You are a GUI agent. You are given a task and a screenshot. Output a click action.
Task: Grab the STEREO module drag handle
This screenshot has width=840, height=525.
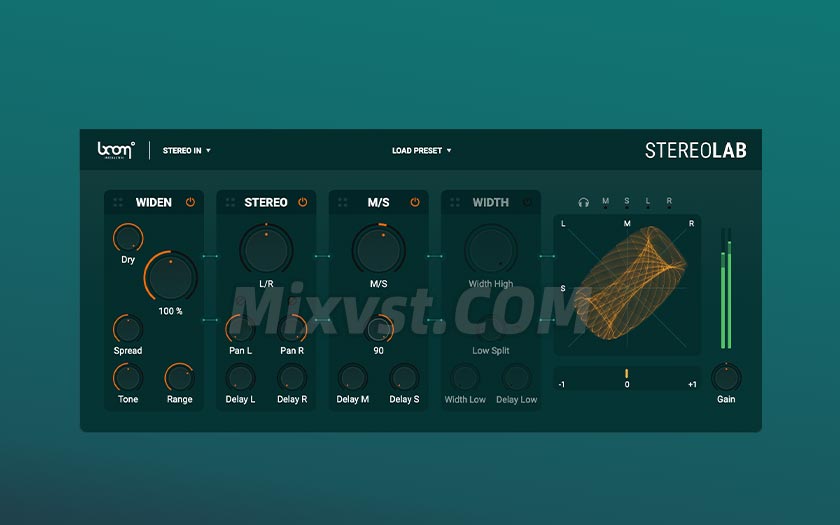click(230, 202)
